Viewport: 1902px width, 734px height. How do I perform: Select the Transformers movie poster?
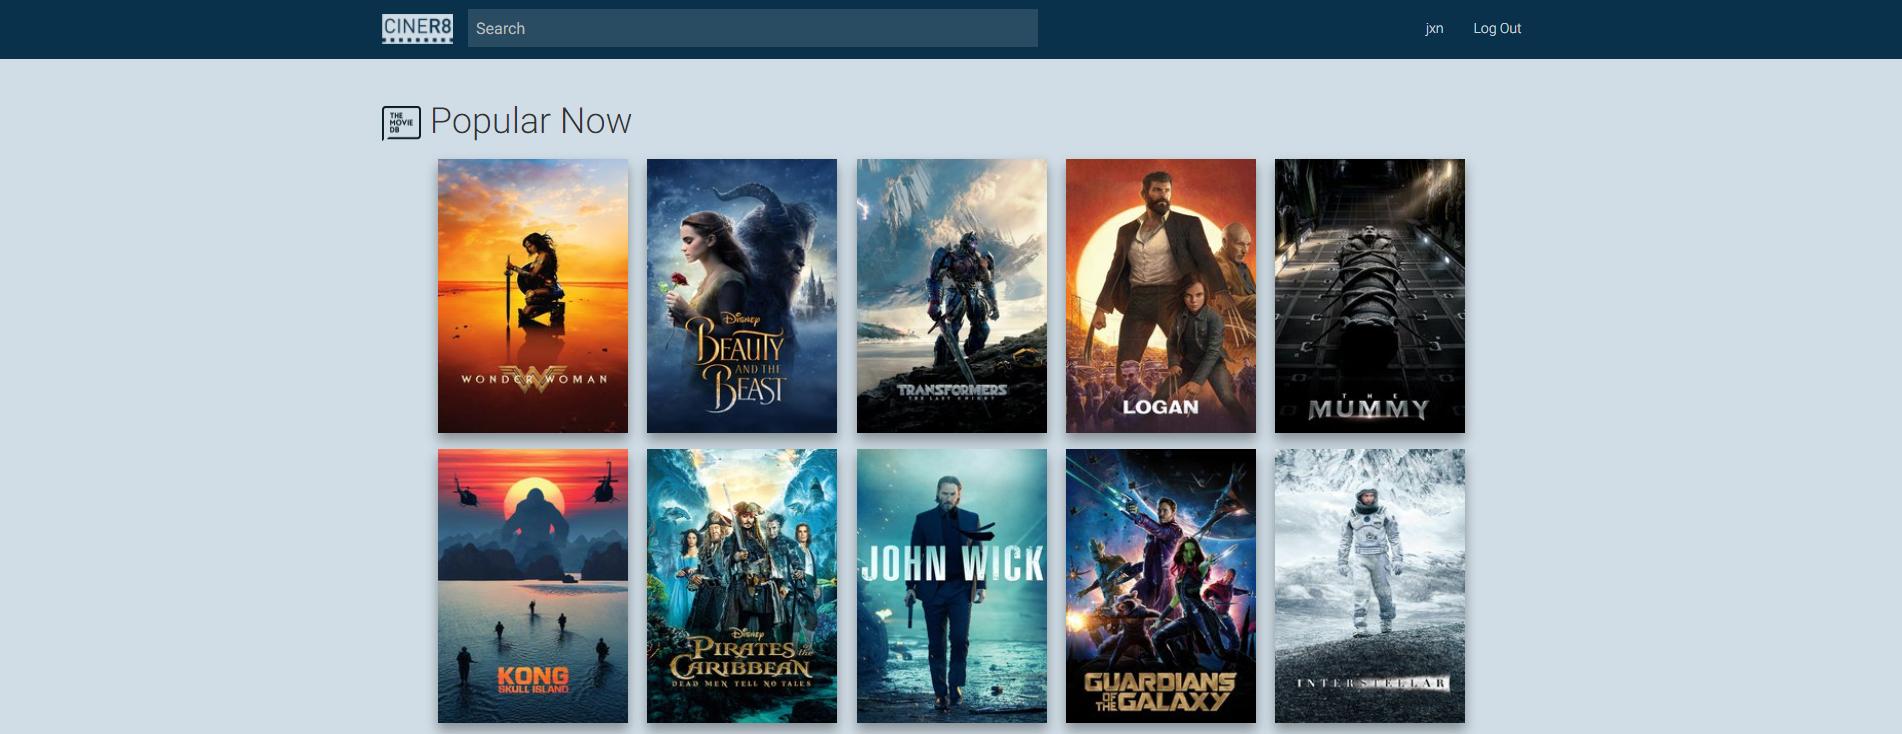[x=952, y=296]
